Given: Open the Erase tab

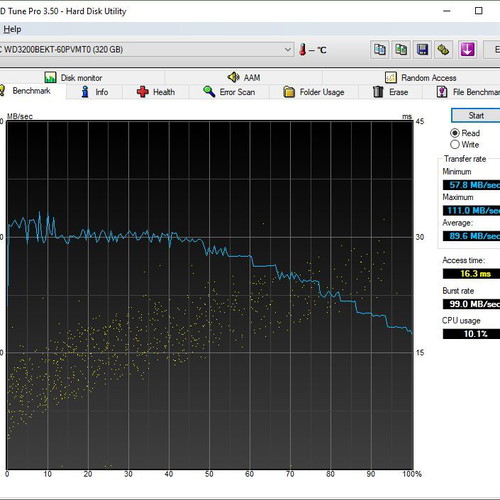Looking at the screenshot, I should click(390, 92).
